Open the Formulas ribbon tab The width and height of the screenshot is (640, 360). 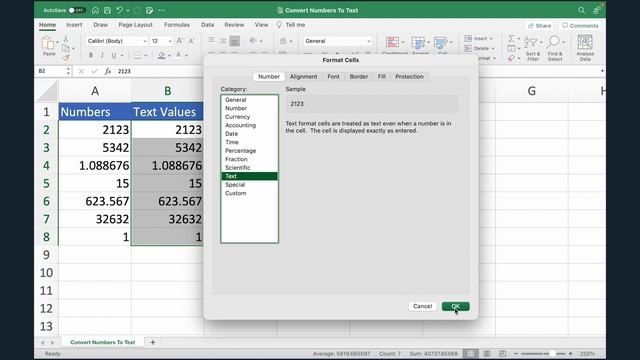tap(177, 25)
